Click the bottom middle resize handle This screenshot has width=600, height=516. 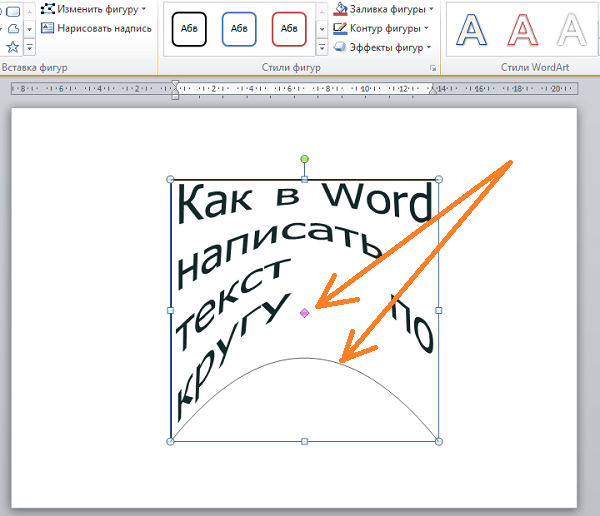304,441
